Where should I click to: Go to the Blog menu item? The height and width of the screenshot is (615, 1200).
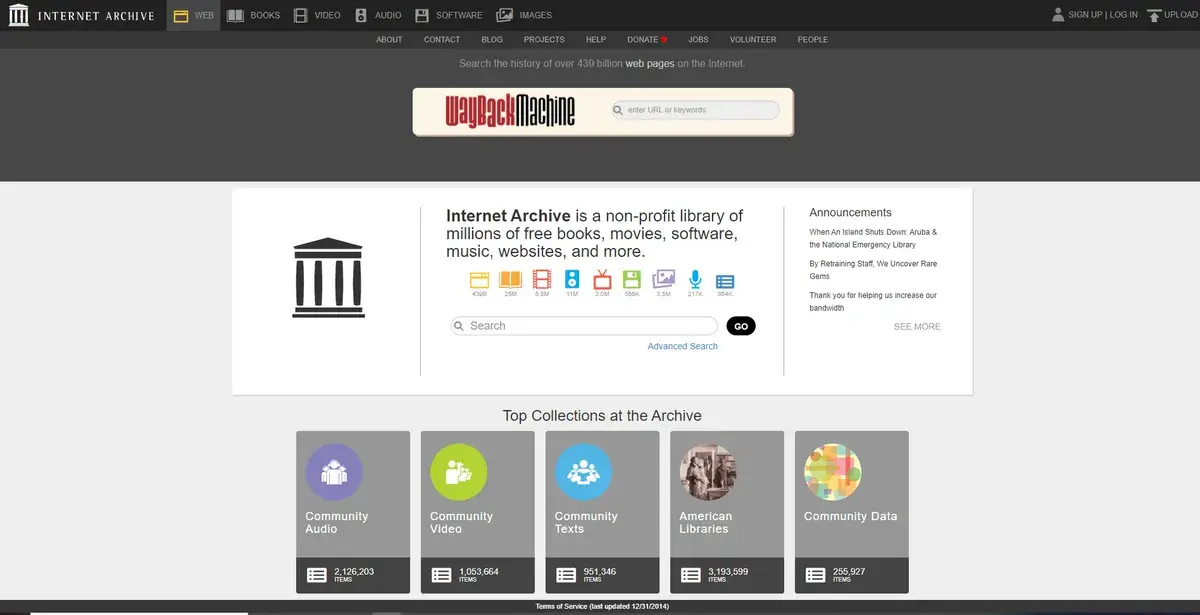coord(492,40)
